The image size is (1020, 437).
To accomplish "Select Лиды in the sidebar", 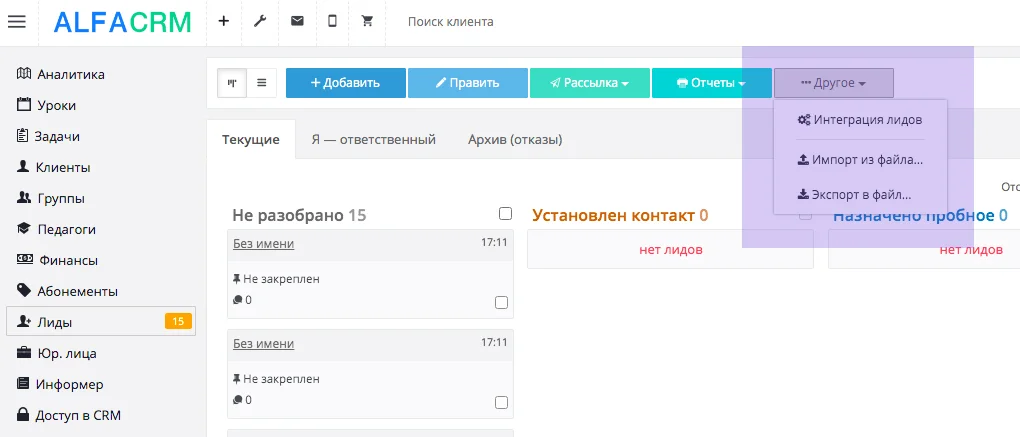I will pyautogui.click(x=101, y=321).
